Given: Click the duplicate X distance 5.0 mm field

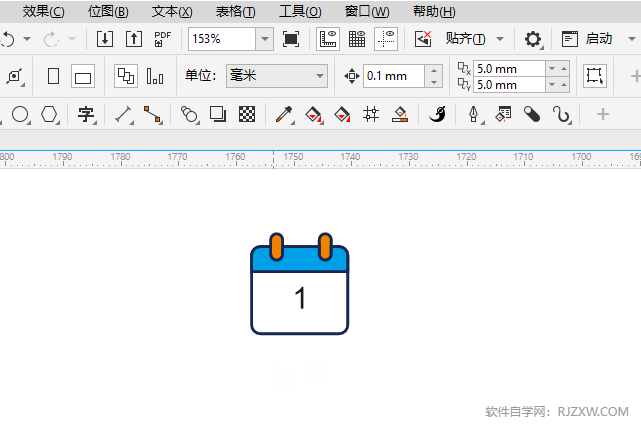Looking at the screenshot, I should (509, 68).
